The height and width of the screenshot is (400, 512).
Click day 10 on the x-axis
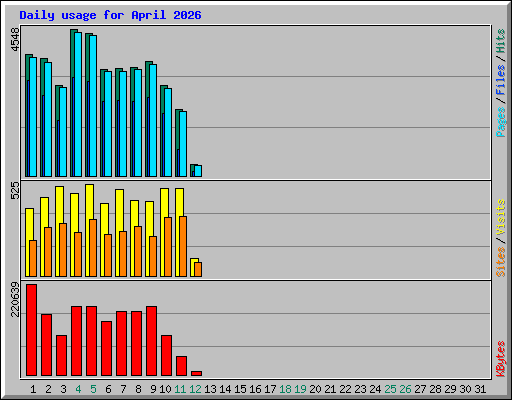pos(165,389)
